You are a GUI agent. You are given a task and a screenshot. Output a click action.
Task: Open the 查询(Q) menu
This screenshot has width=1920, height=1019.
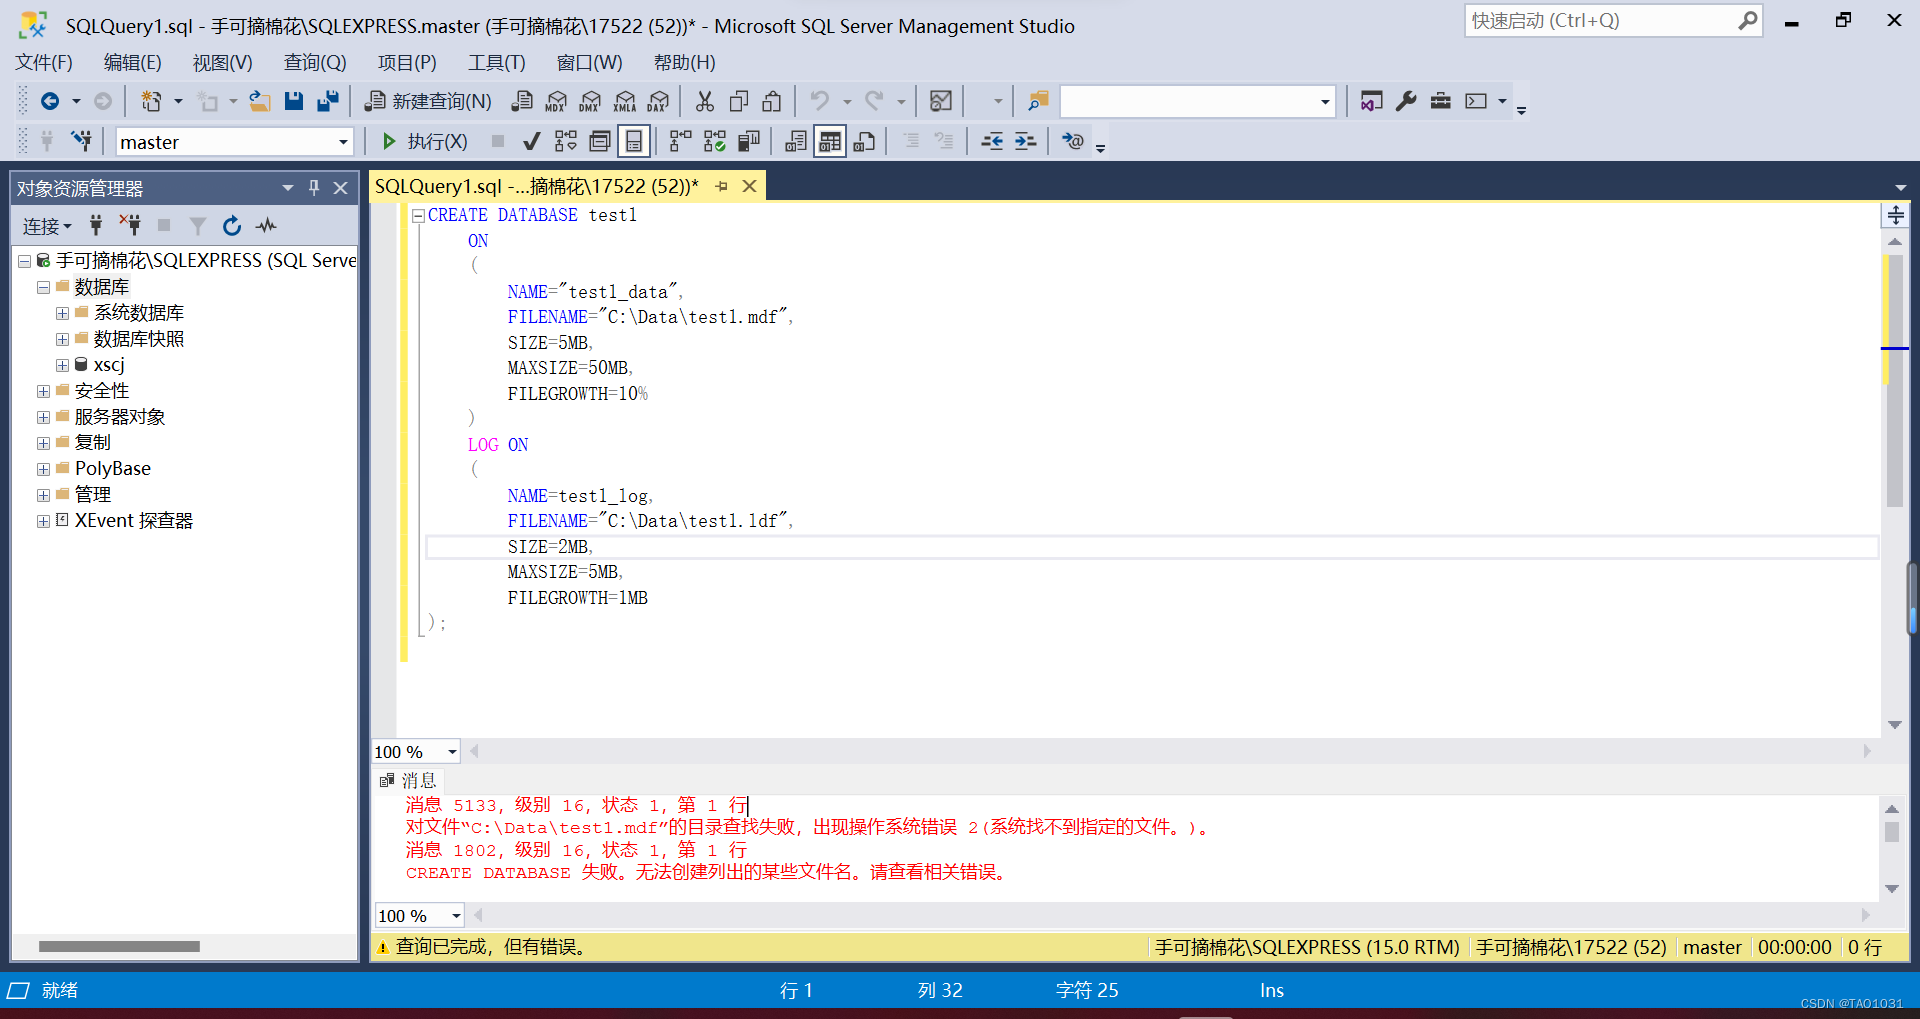(315, 63)
